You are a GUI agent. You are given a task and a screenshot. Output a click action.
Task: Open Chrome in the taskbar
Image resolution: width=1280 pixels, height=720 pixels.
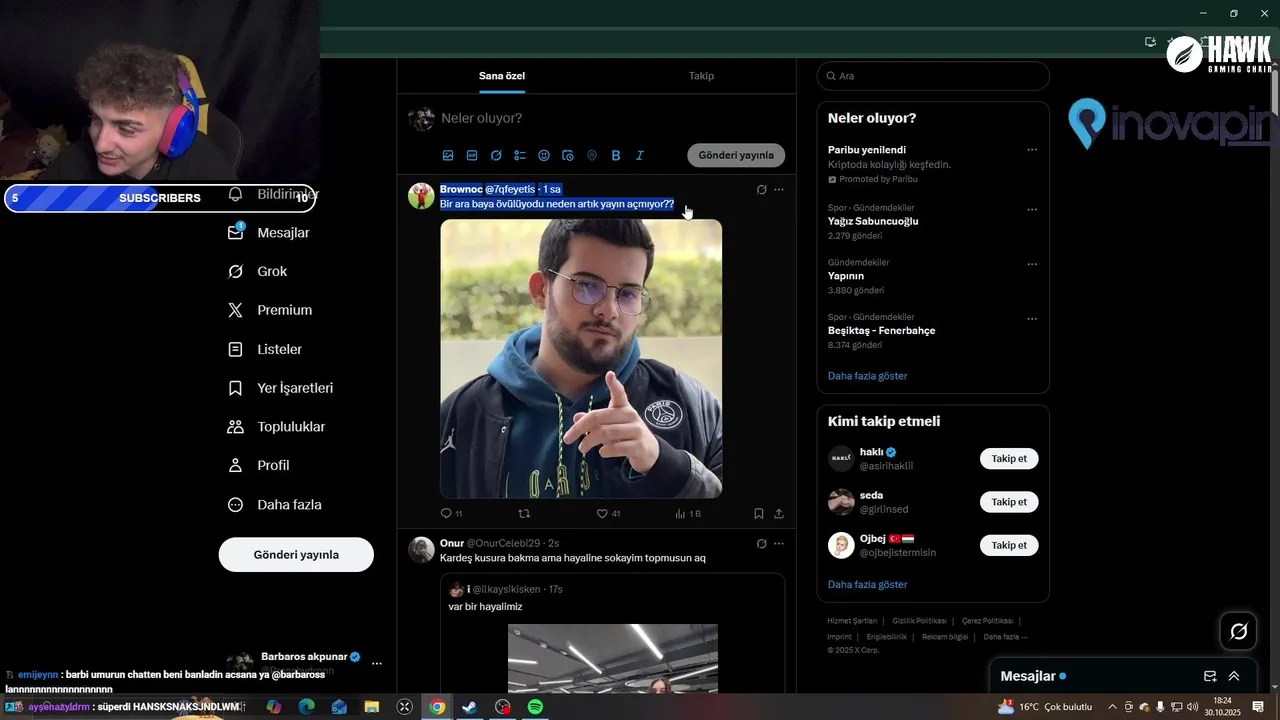tap(437, 707)
